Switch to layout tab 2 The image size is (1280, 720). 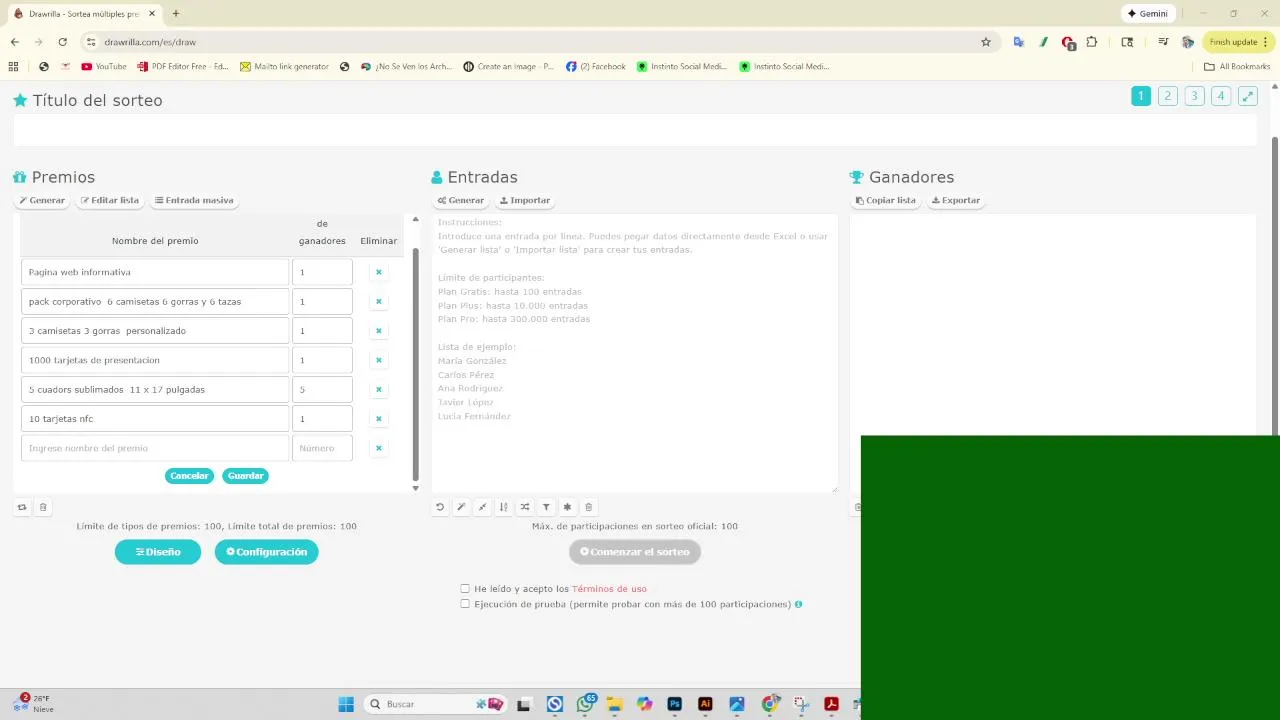point(1168,96)
